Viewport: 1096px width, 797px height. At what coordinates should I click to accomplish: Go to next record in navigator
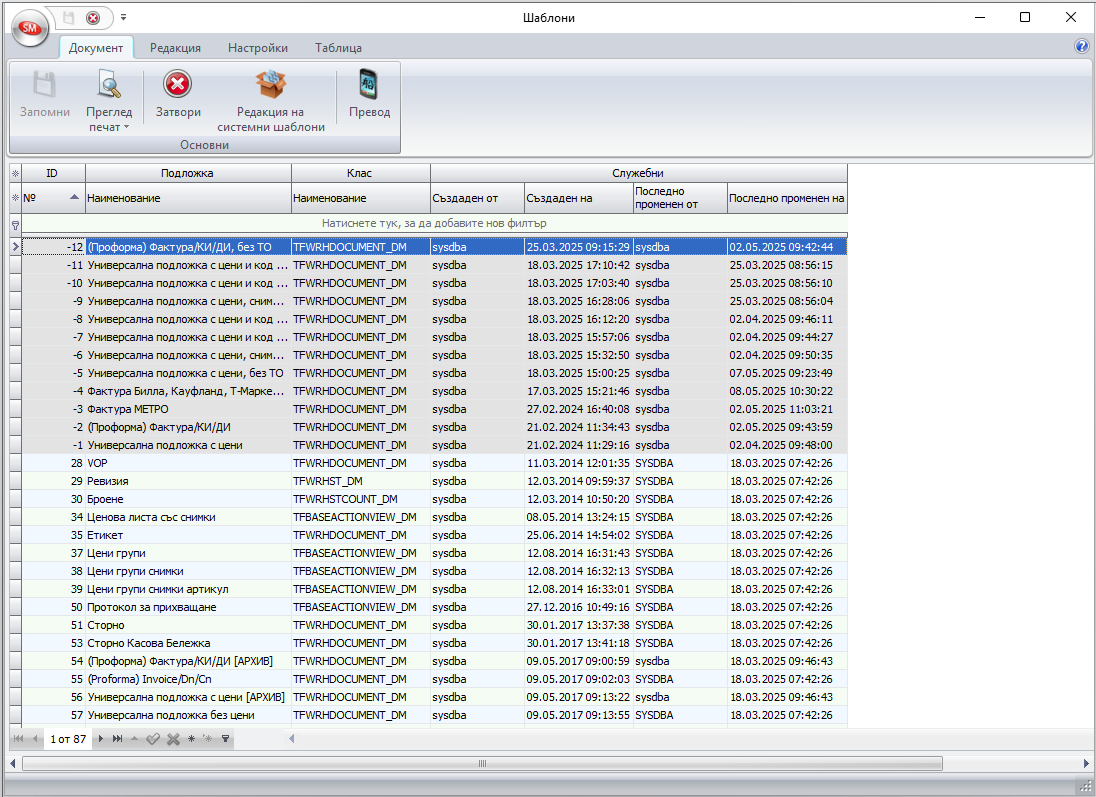[x=101, y=738]
